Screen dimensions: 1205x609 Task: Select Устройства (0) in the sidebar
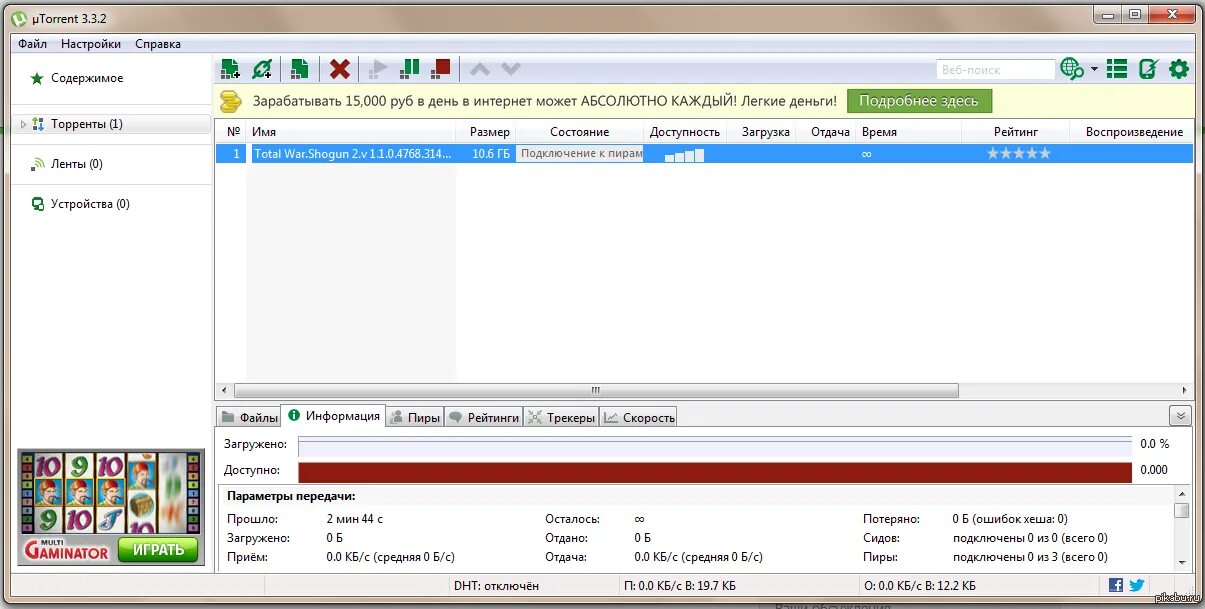(x=90, y=204)
